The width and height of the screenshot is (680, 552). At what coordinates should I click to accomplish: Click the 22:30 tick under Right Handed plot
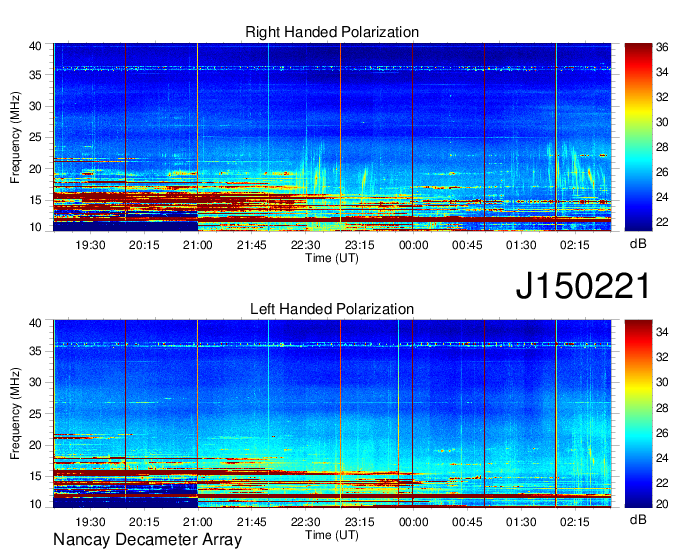coord(305,245)
